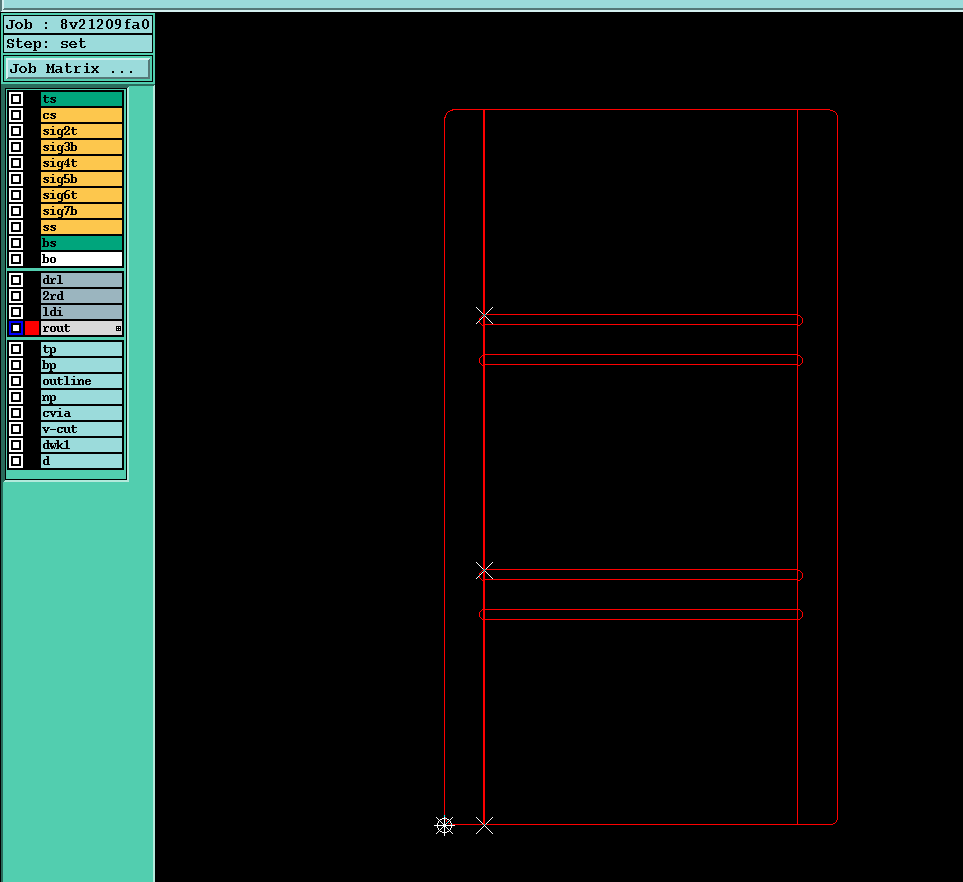Toggle checkbox for d layer

16,461
